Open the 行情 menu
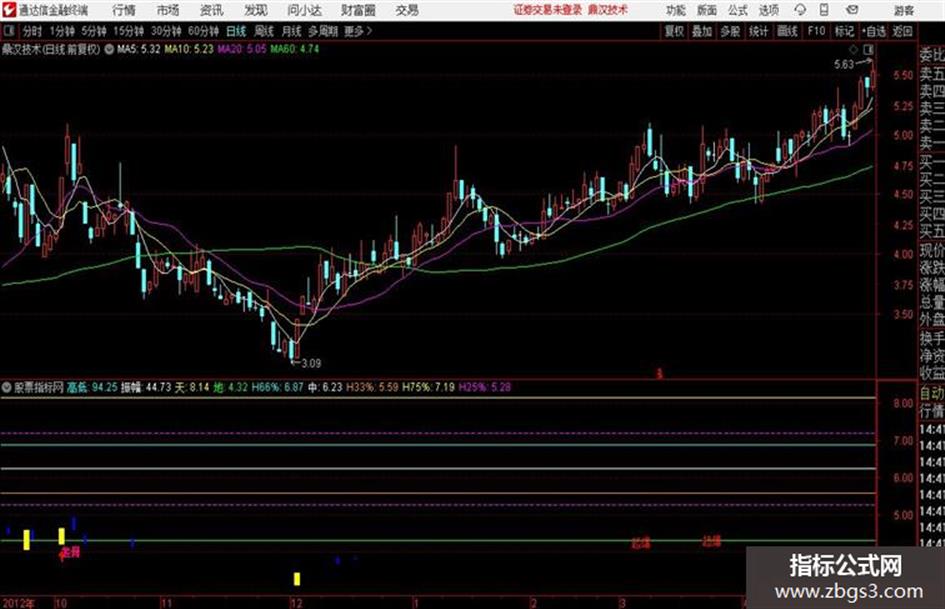The image size is (945, 609). [x=124, y=10]
